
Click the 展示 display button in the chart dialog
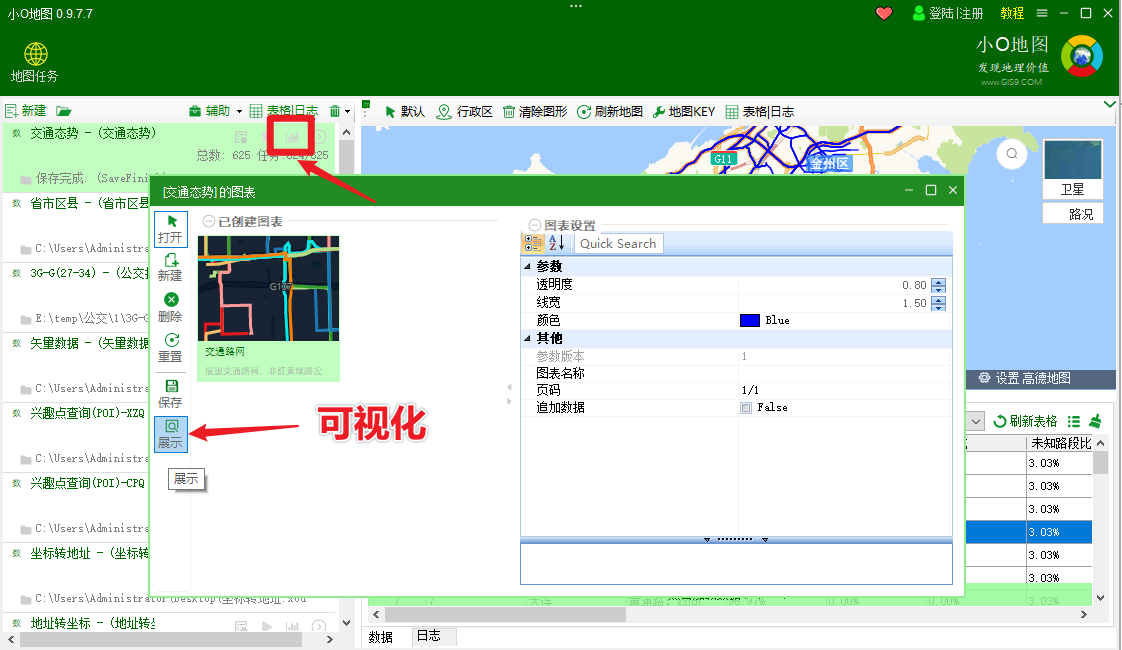[x=170, y=434]
